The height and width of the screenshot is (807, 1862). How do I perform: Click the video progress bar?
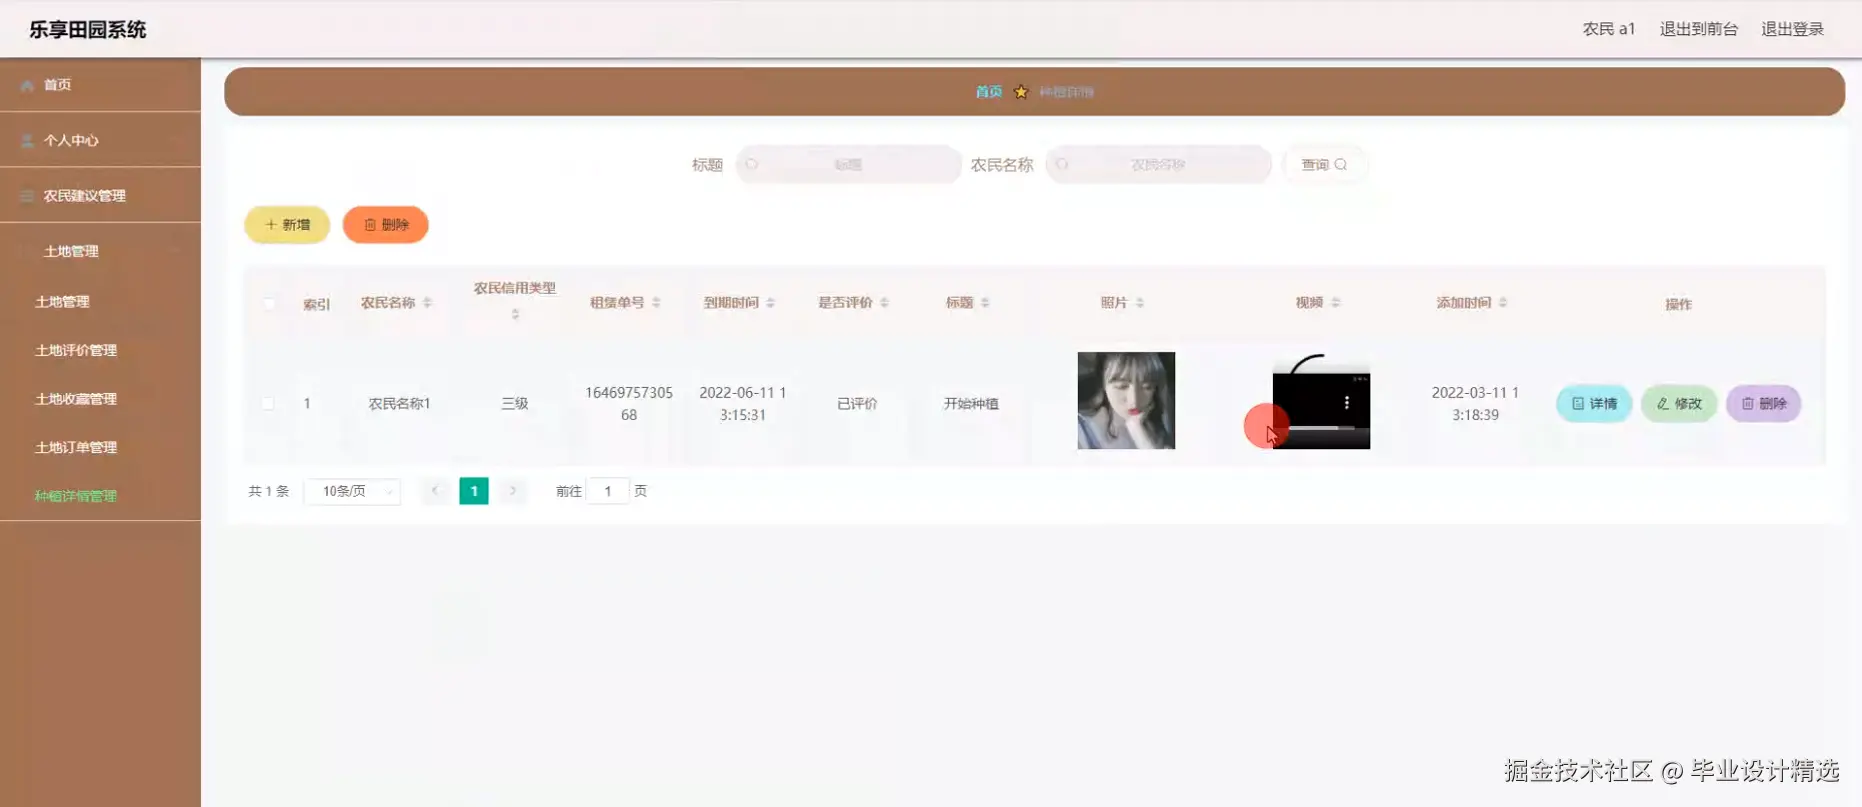pyautogui.click(x=1322, y=428)
